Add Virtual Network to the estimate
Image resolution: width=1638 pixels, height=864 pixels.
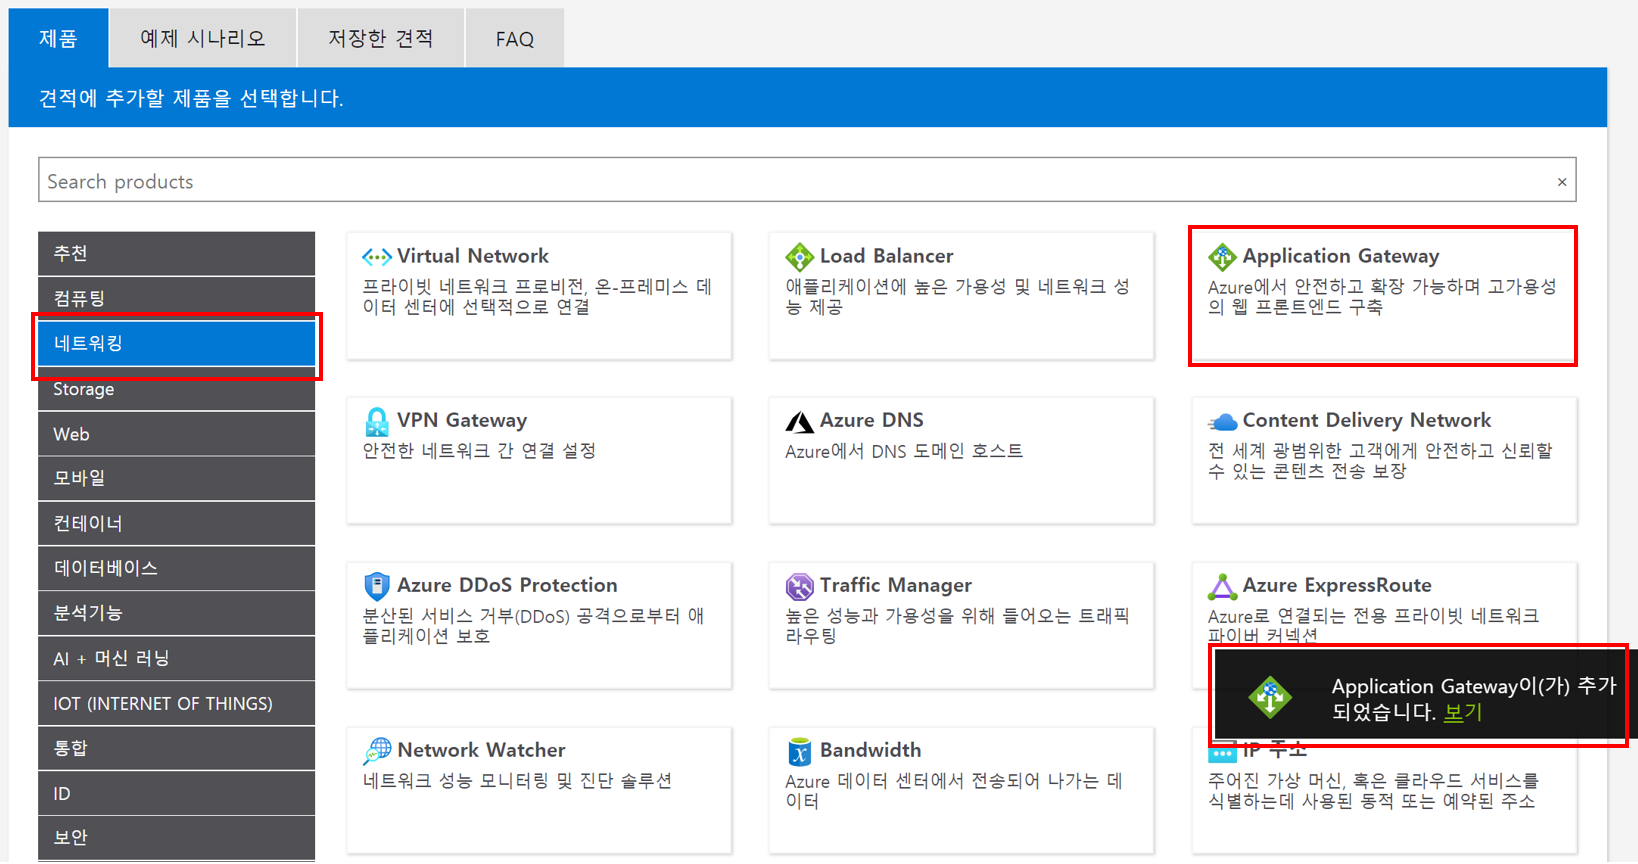[539, 296]
